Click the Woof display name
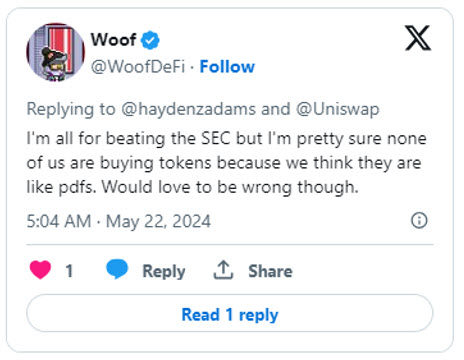 point(113,40)
